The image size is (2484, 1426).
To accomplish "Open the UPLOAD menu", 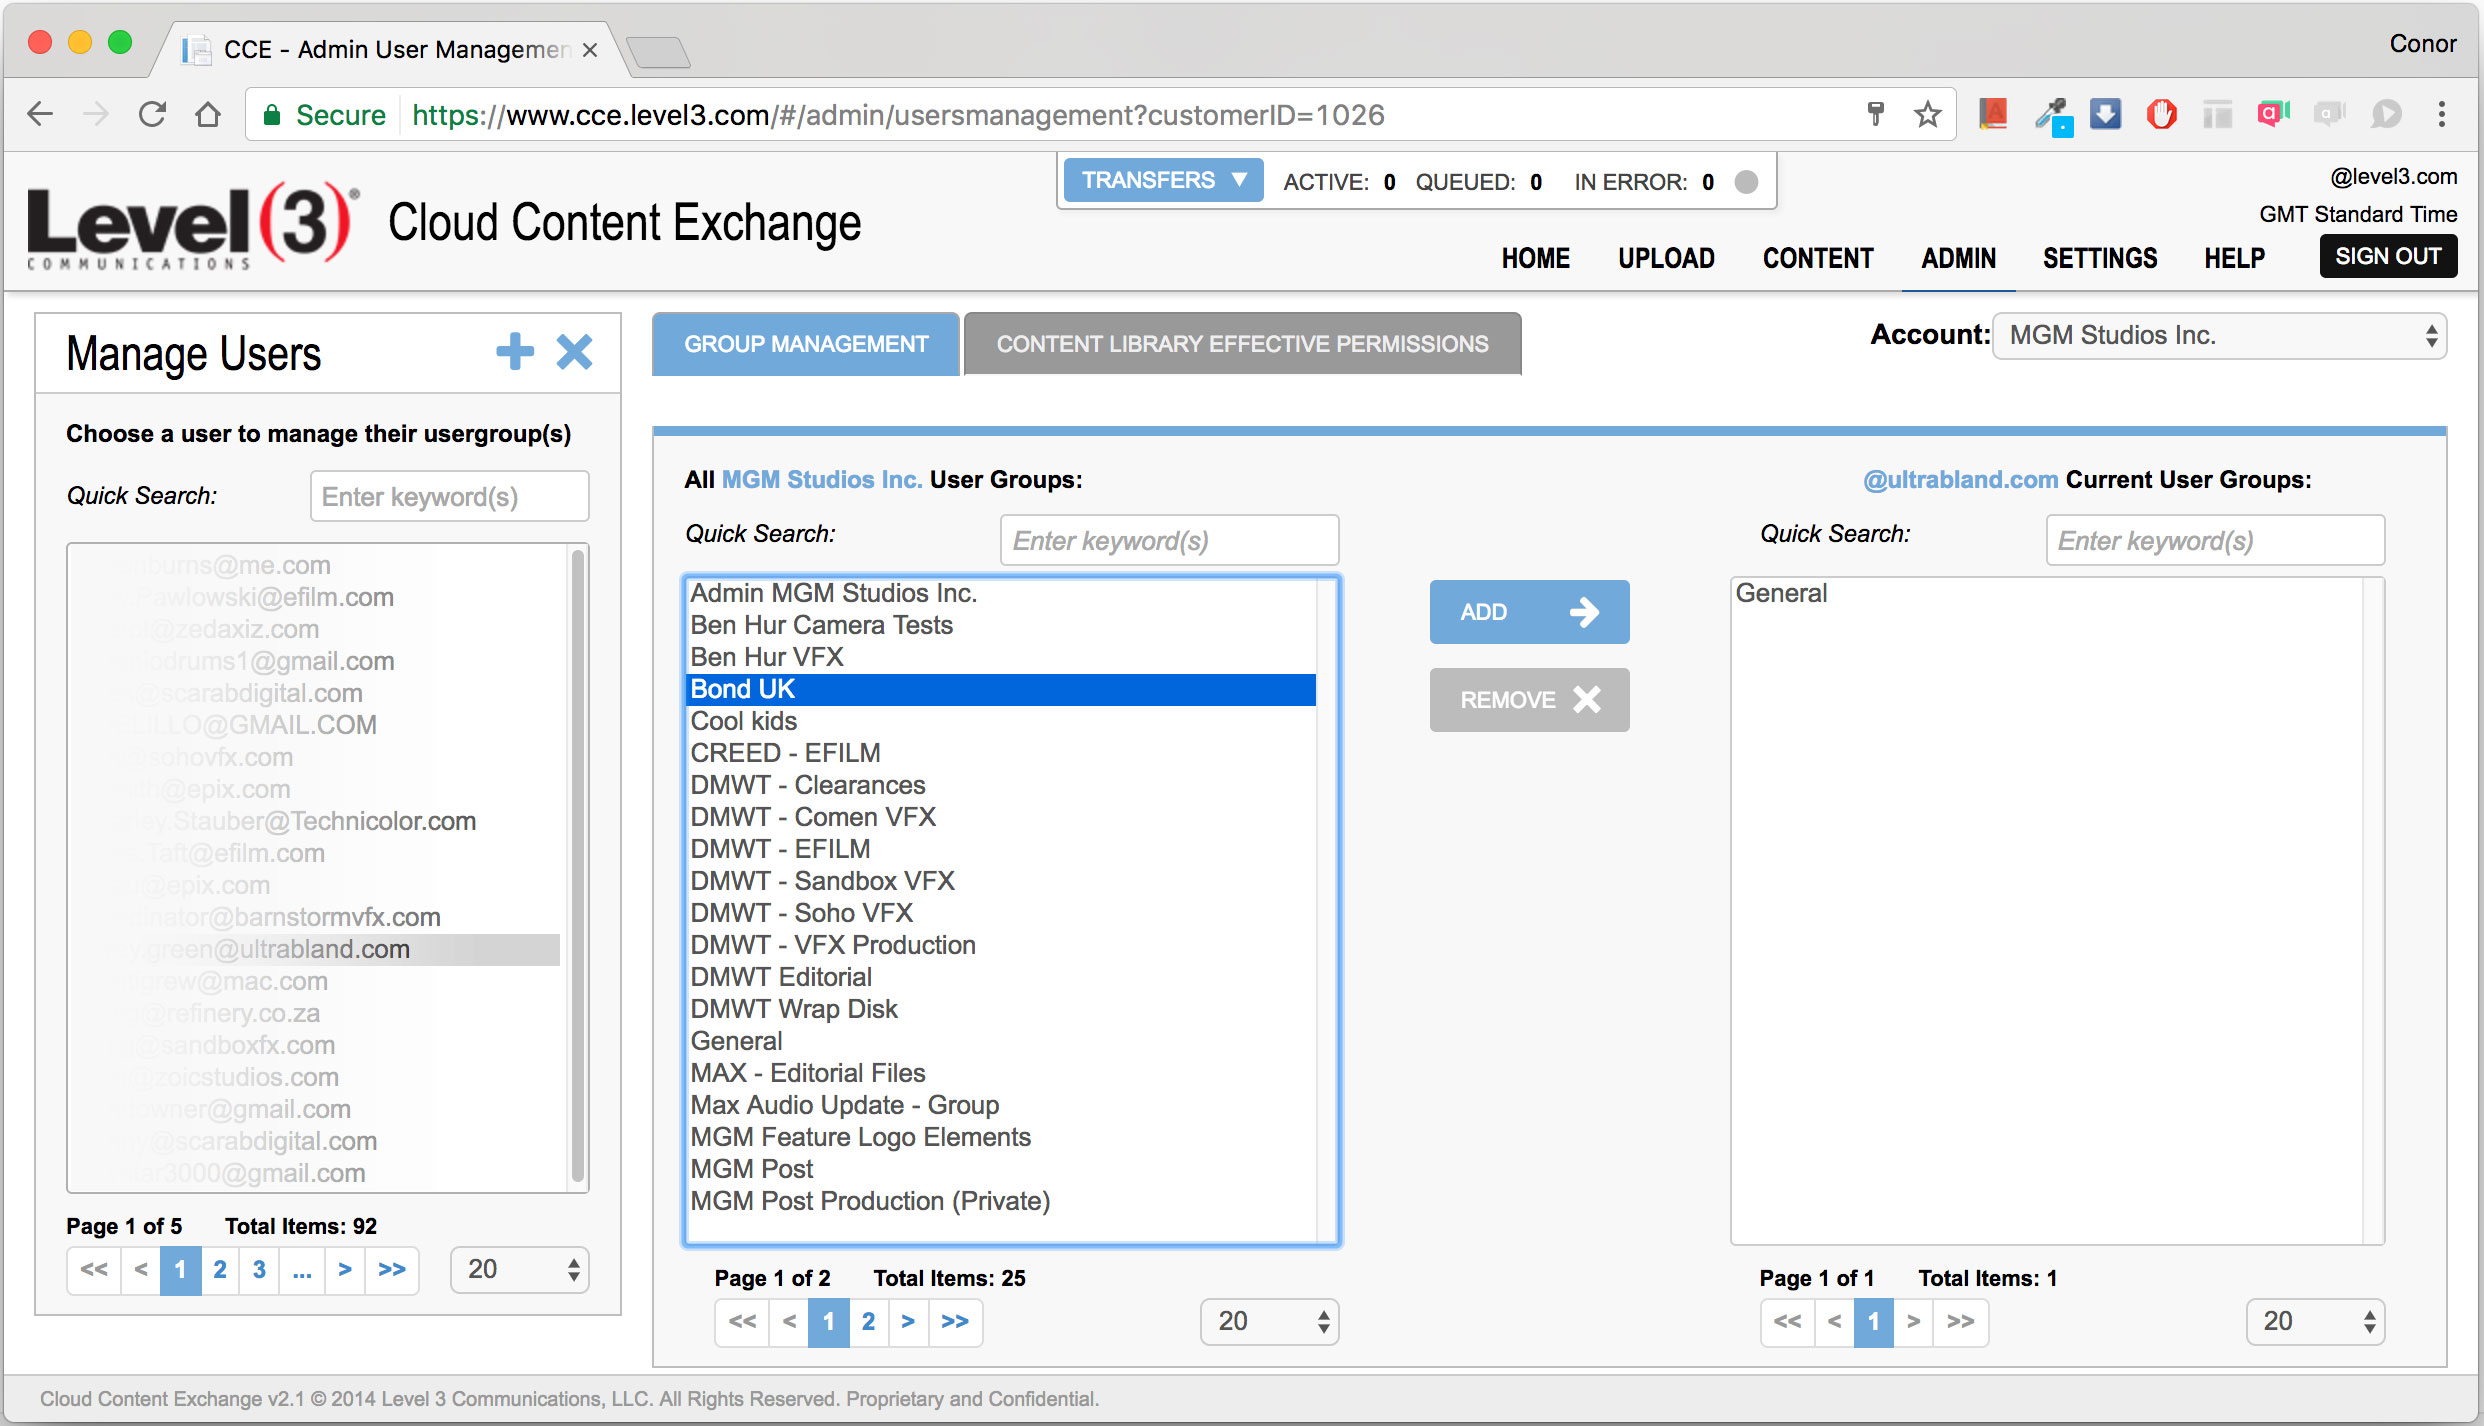I will pos(1666,258).
